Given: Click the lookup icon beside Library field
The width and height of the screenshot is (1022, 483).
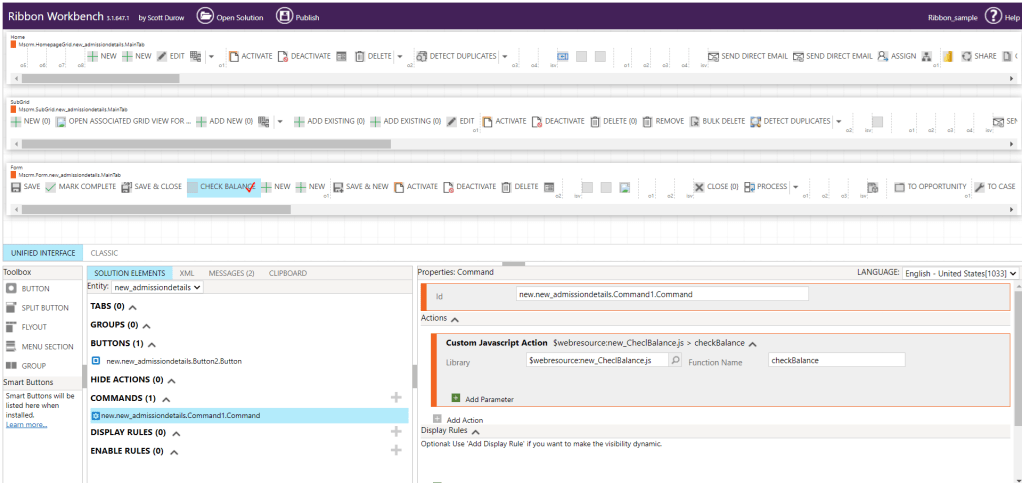Looking at the screenshot, I should point(675,360).
